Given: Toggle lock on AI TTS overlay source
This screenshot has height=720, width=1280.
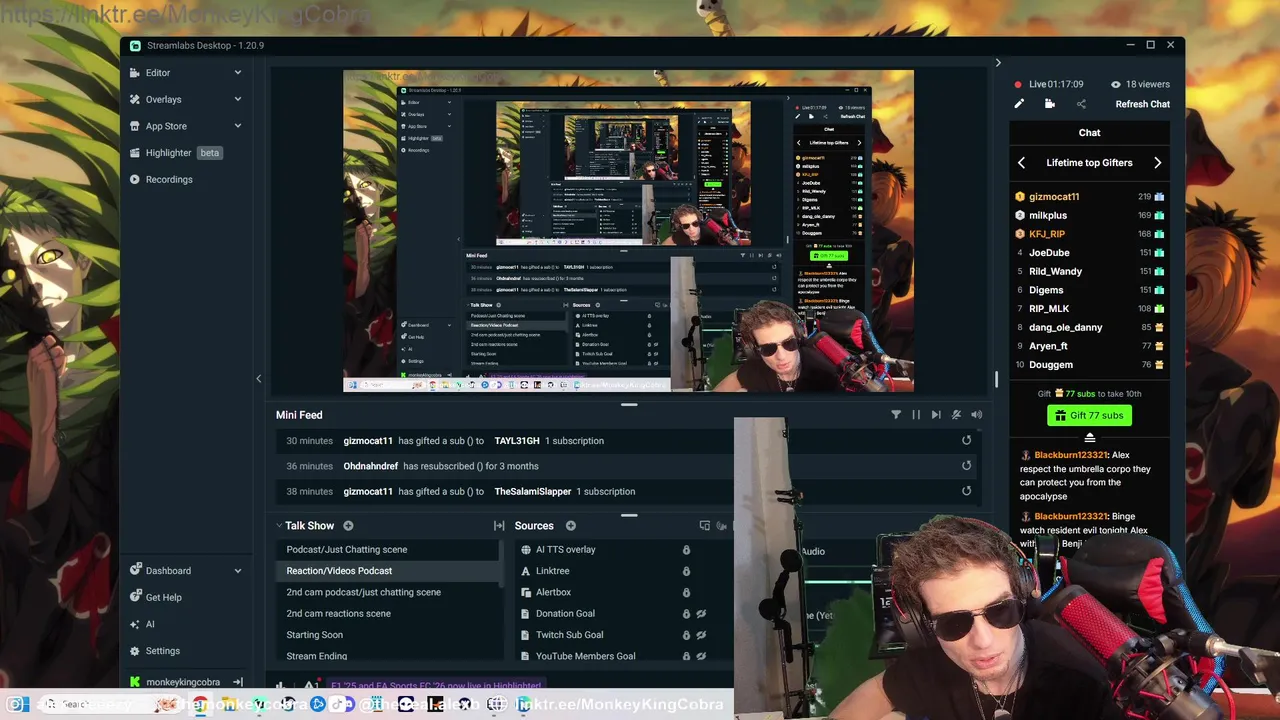Looking at the screenshot, I should click(x=686, y=550).
